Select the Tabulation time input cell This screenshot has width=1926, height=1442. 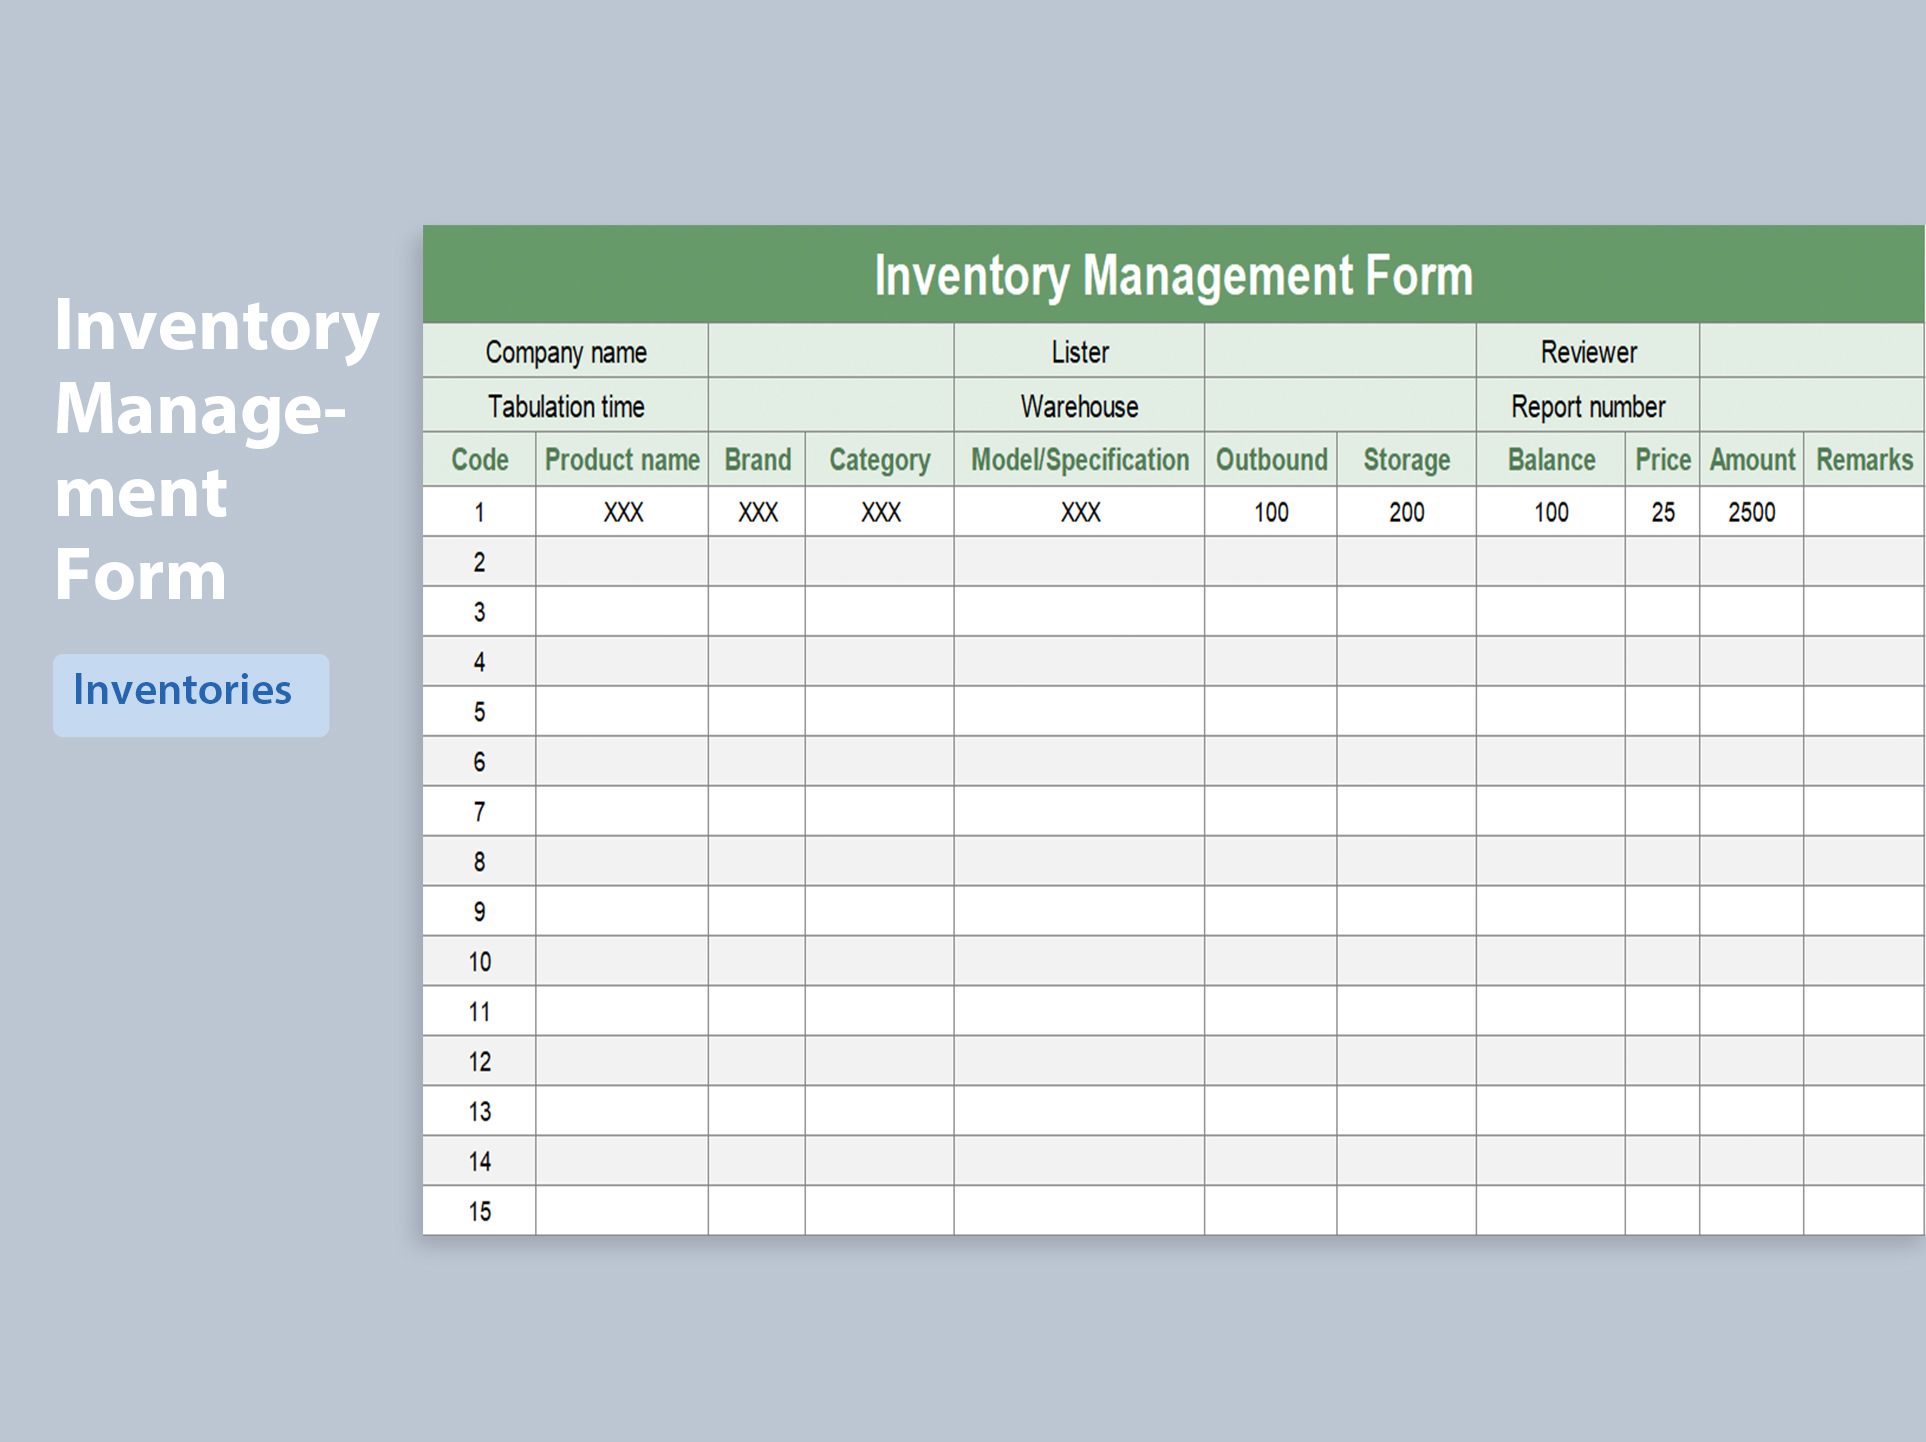point(830,406)
